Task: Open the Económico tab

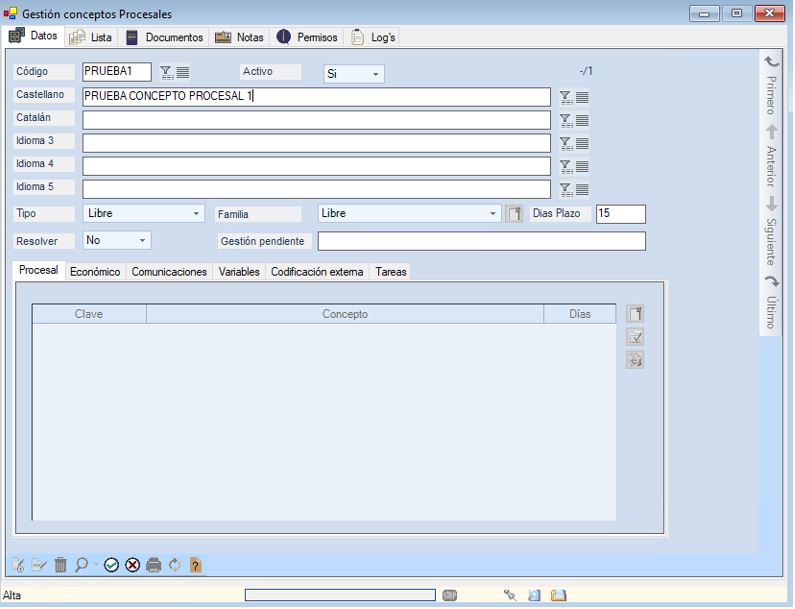Action: tap(95, 272)
